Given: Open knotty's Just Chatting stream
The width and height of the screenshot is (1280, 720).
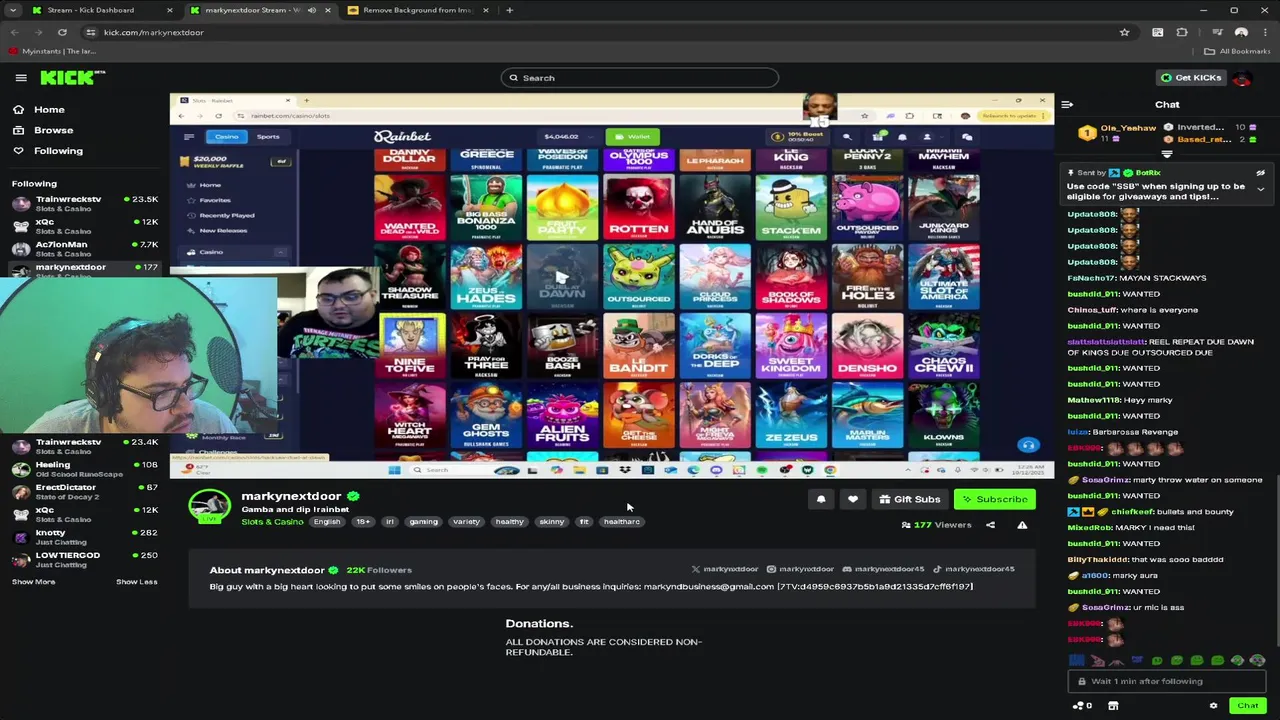Looking at the screenshot, I should point(84,537).
